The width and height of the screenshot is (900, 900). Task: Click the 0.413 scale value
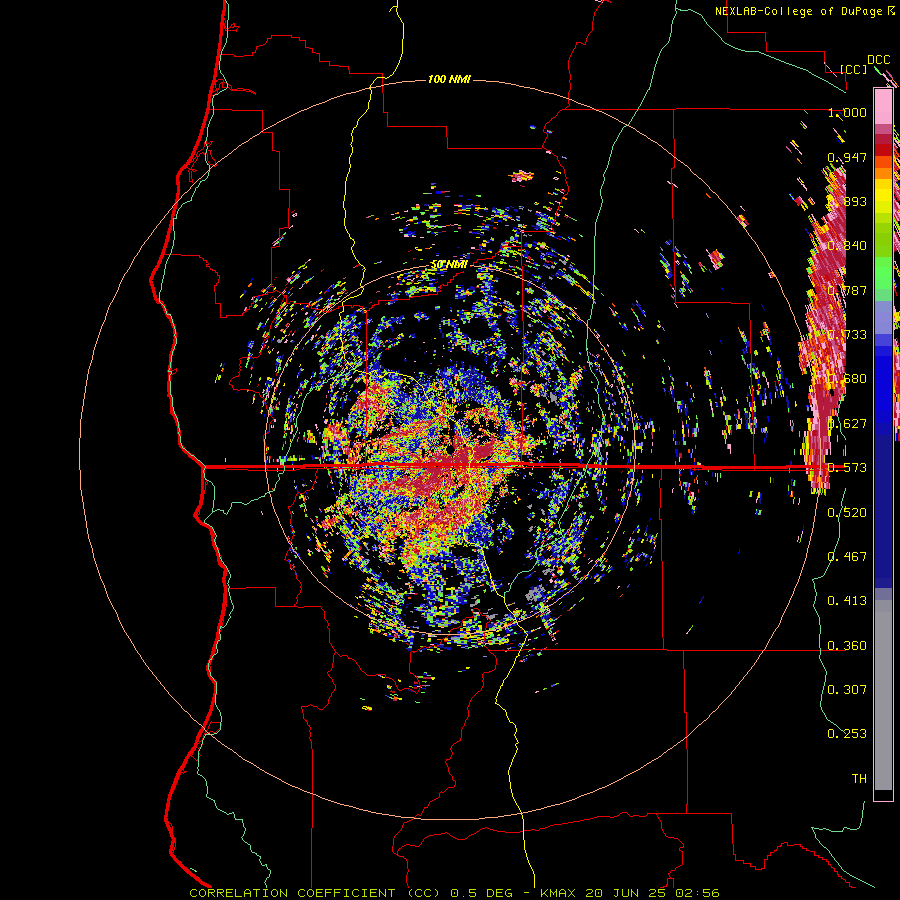[847, 601]
